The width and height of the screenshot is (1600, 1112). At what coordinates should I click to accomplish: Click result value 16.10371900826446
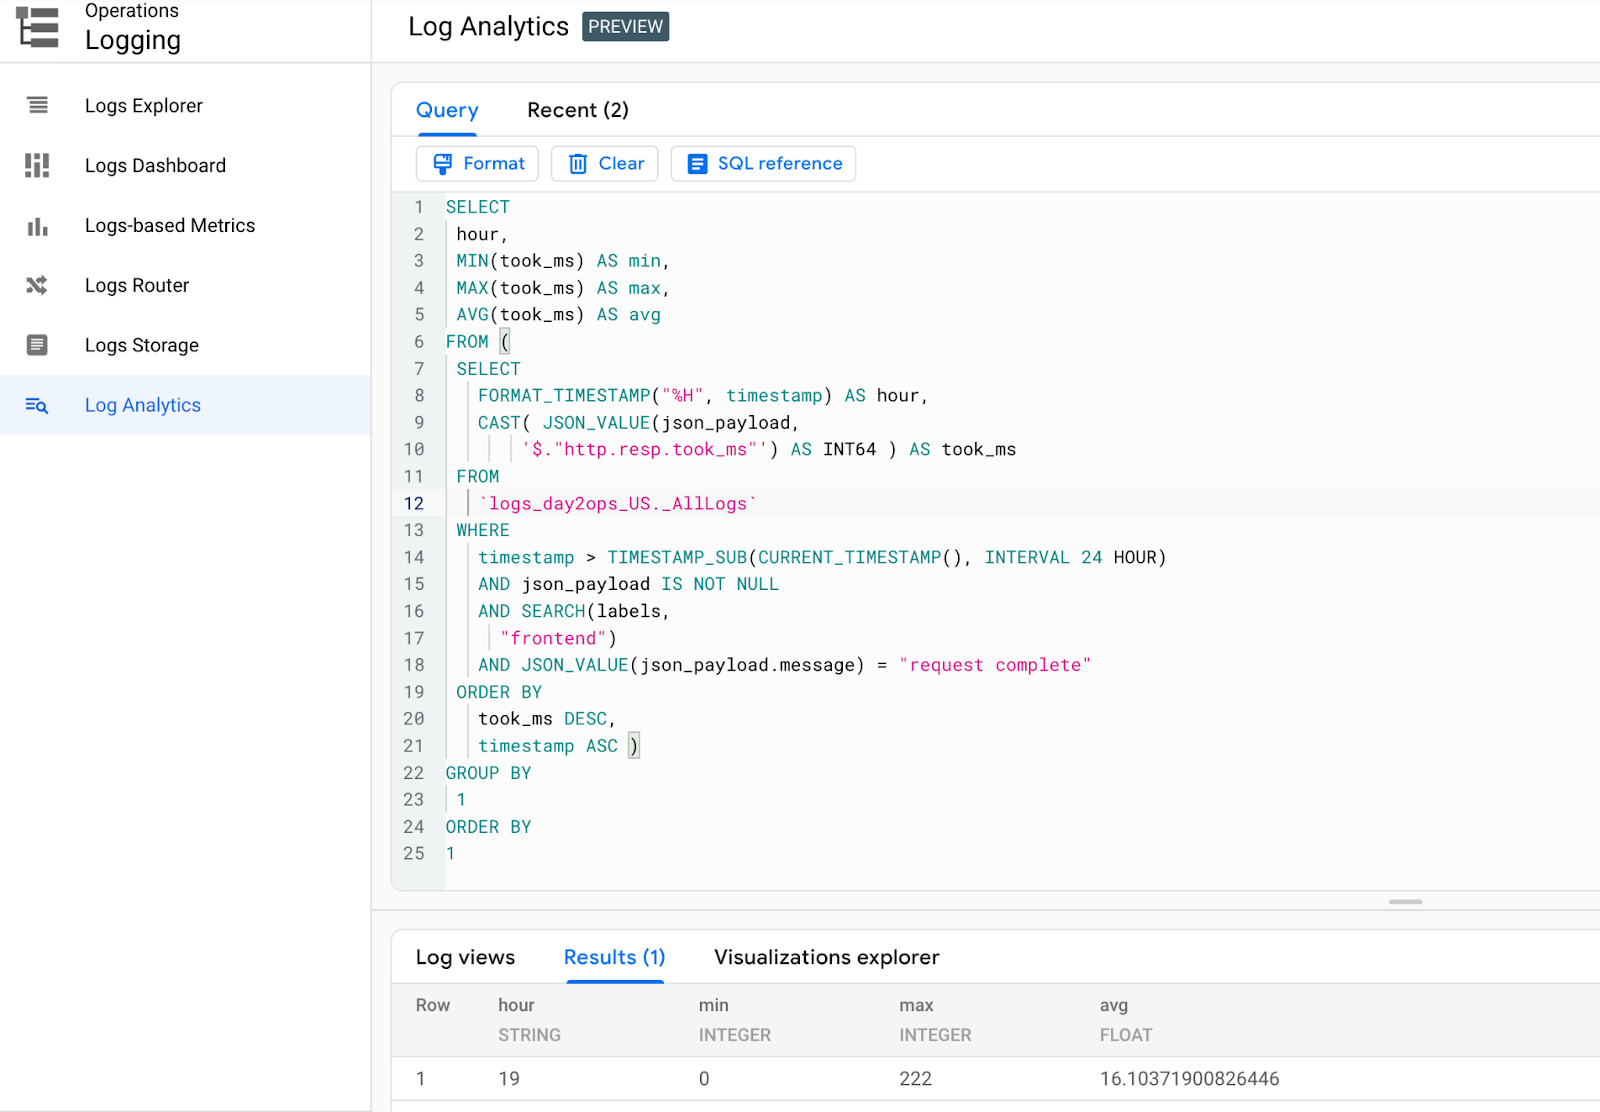point(1189,1079)
